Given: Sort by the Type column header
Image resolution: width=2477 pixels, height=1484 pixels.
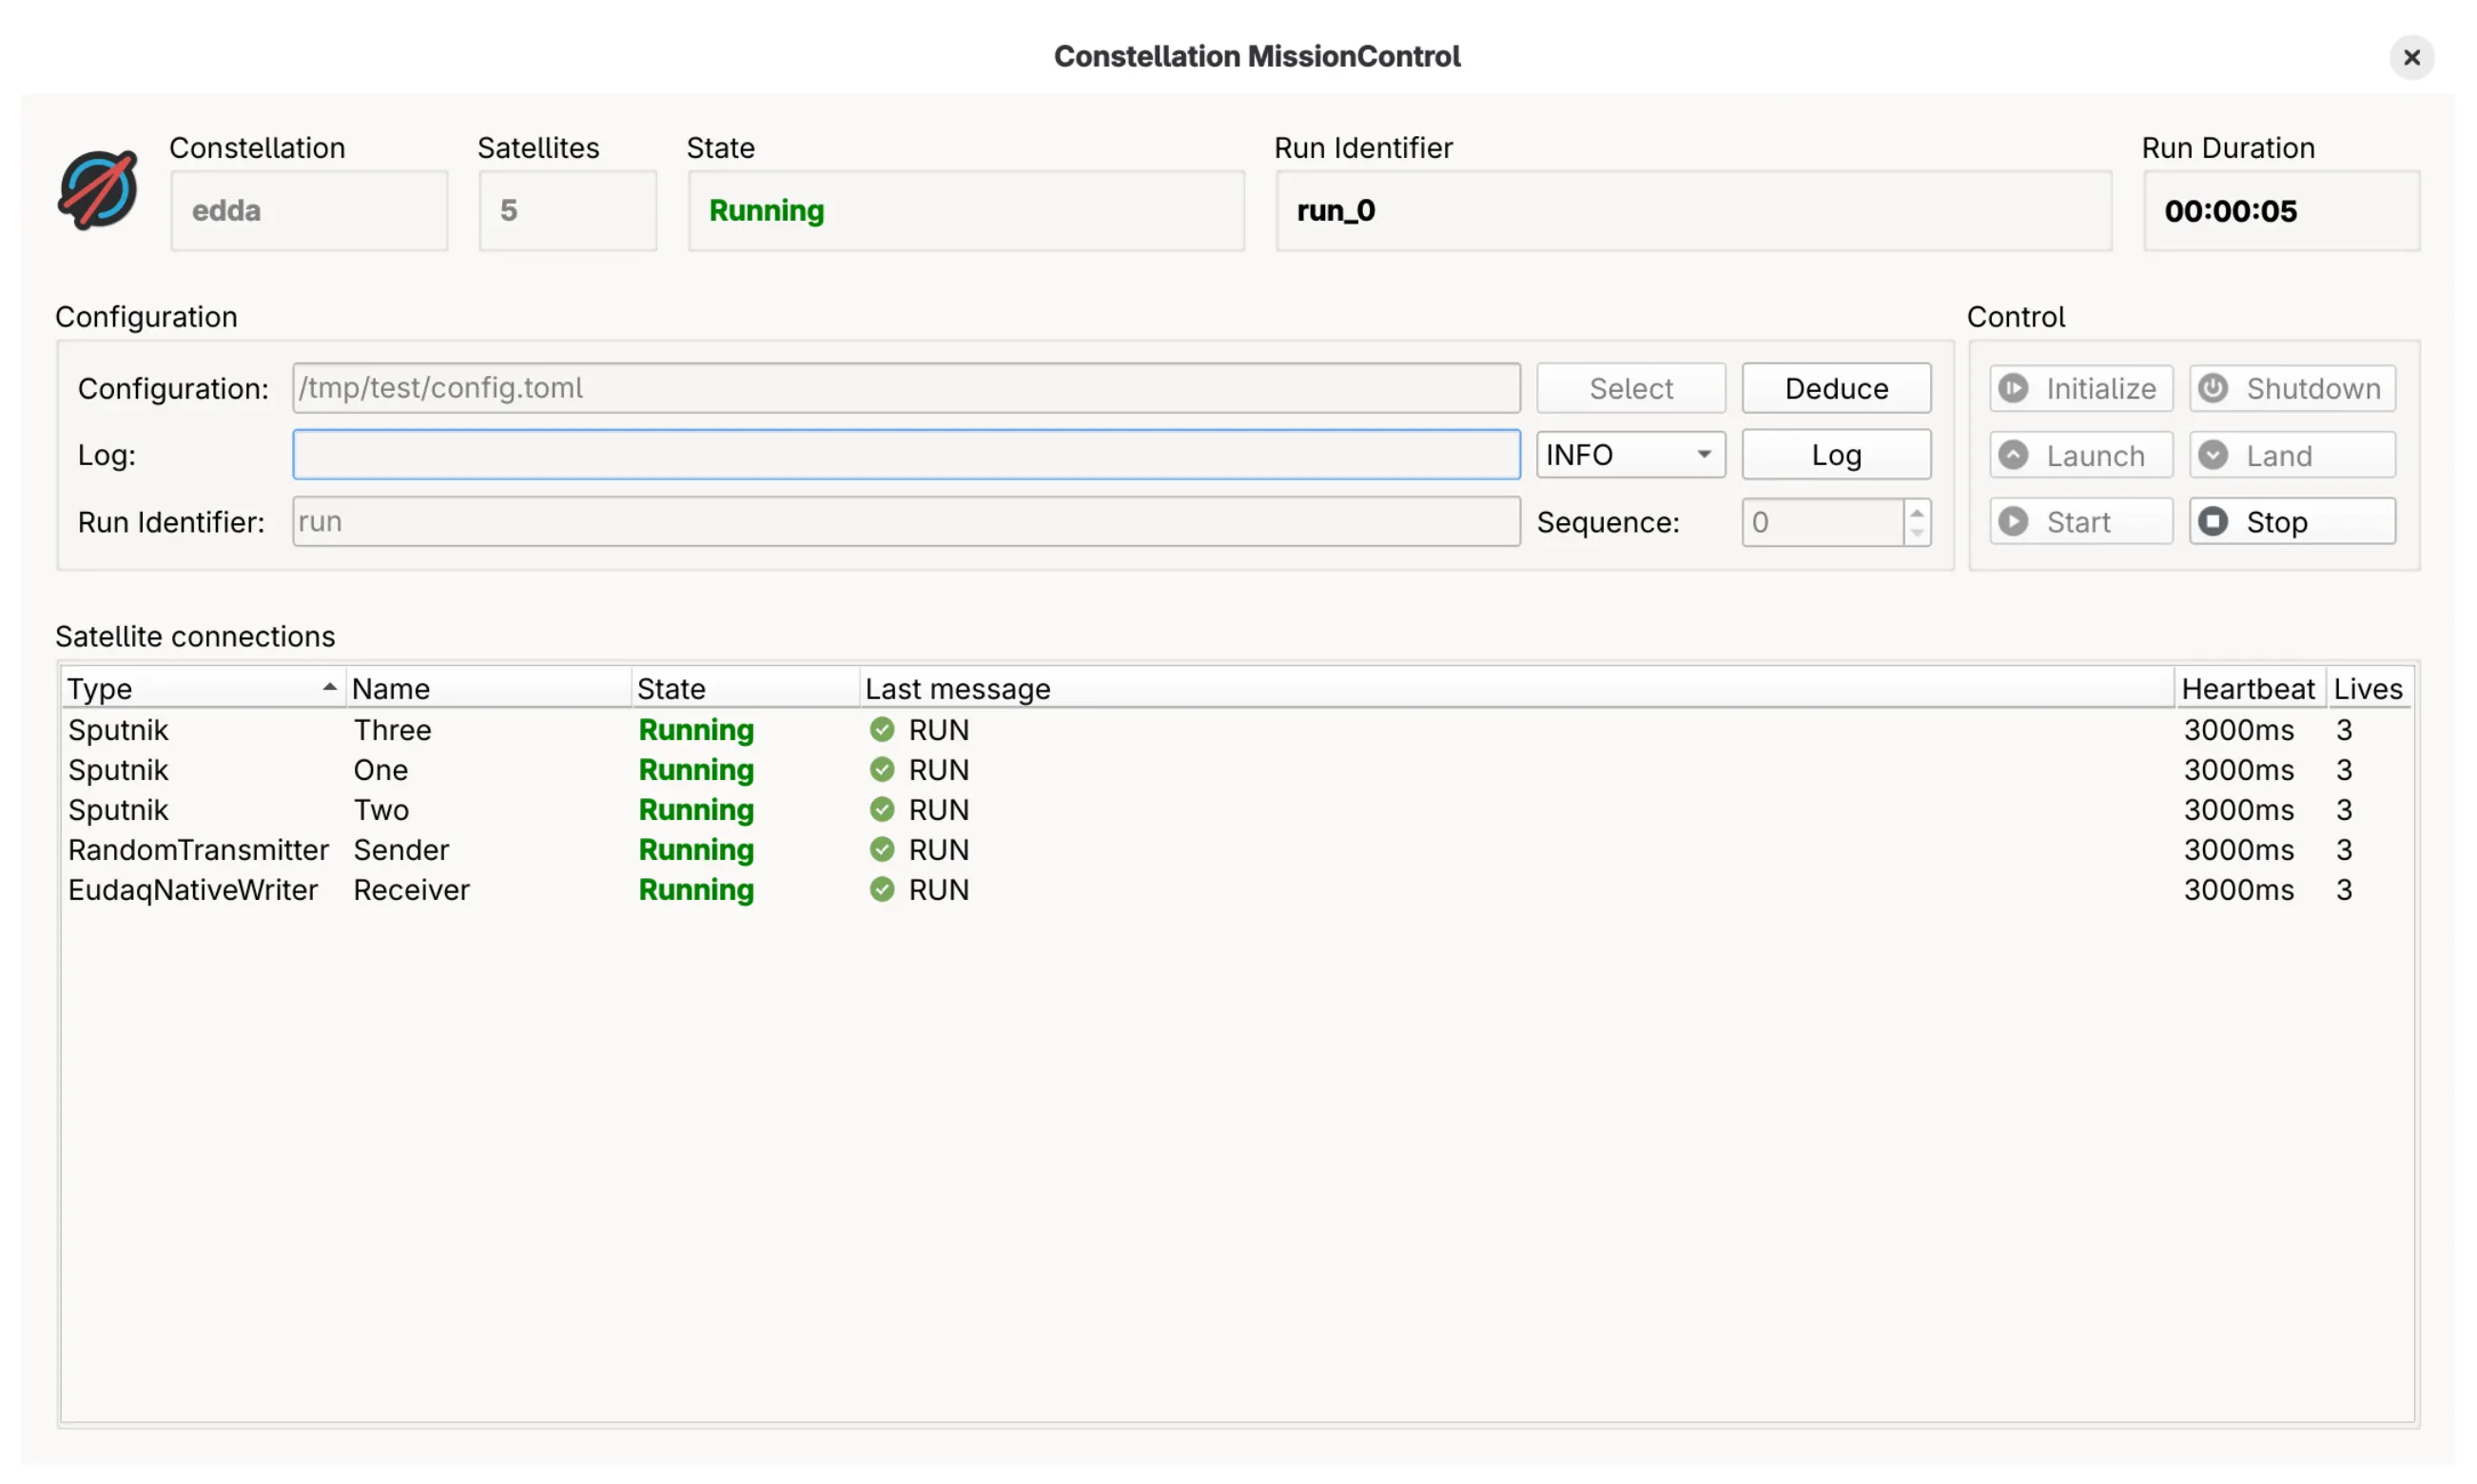Looking at the screenshot, I should tap(202, 688).
